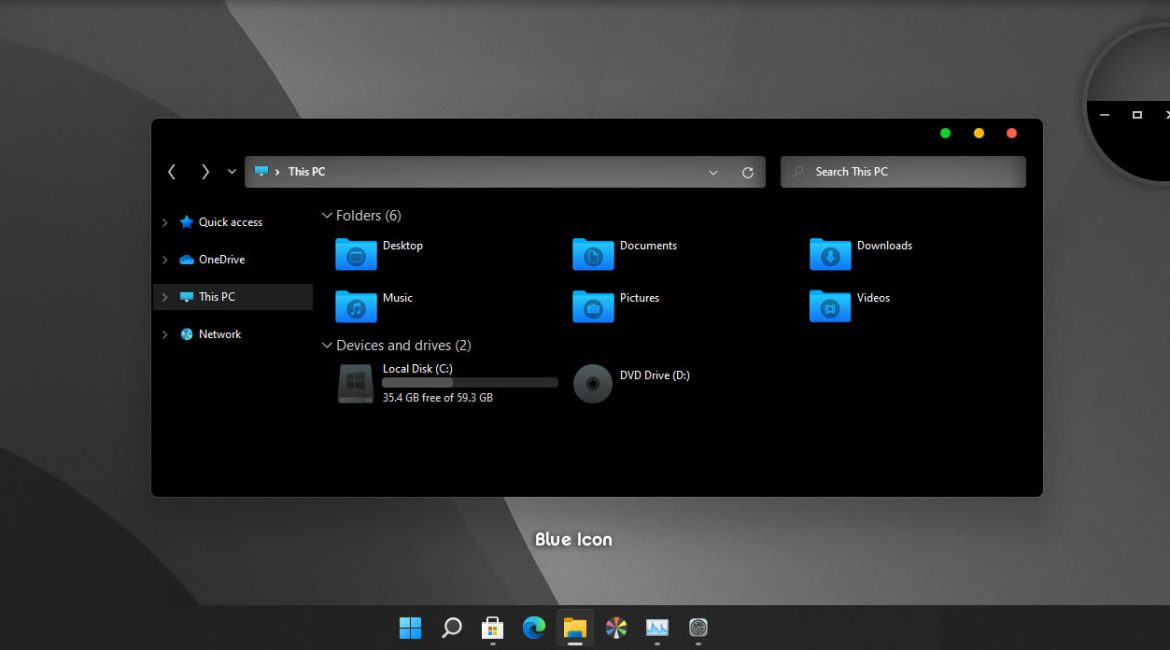Launch Microsoft Store from taskbar

click(492, 628)
